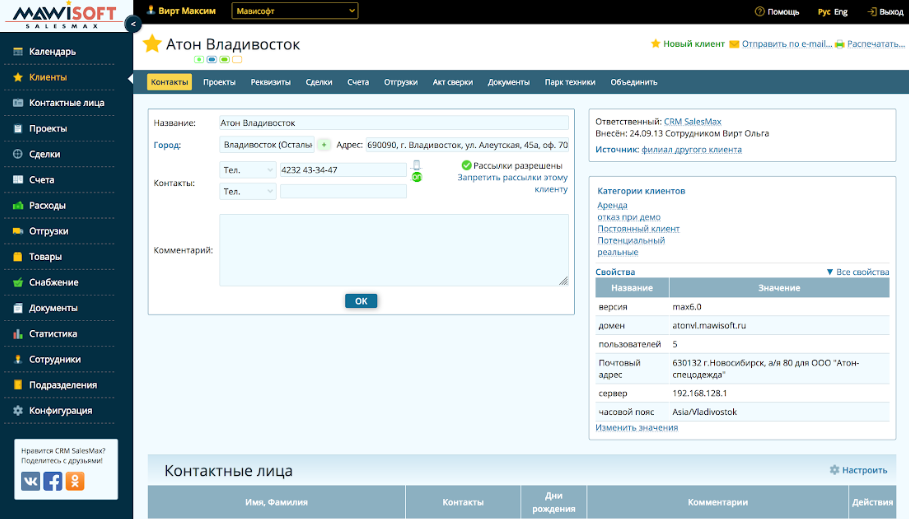The width and height of the screenshot is (909, 519).
Task: Open the Владивосток city dropdown
Action: [267, 145]
